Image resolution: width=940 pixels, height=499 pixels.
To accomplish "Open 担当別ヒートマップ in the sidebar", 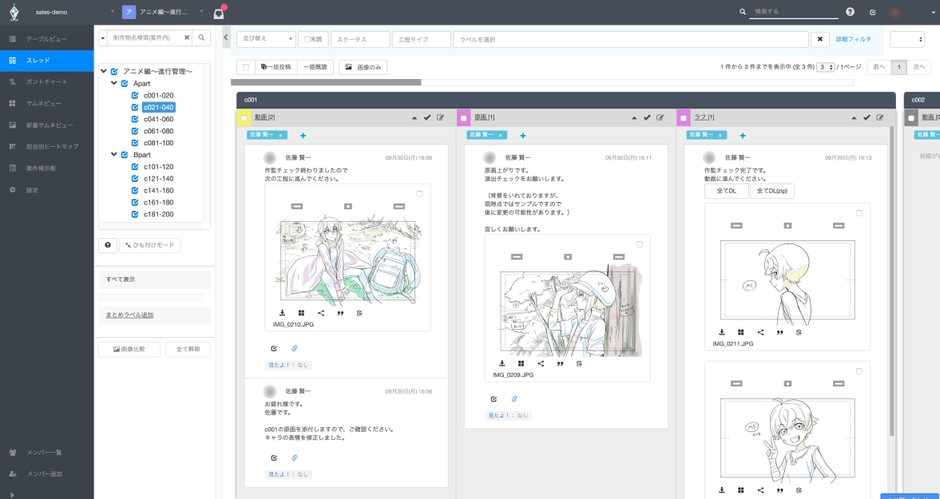I will click(46, 146).
